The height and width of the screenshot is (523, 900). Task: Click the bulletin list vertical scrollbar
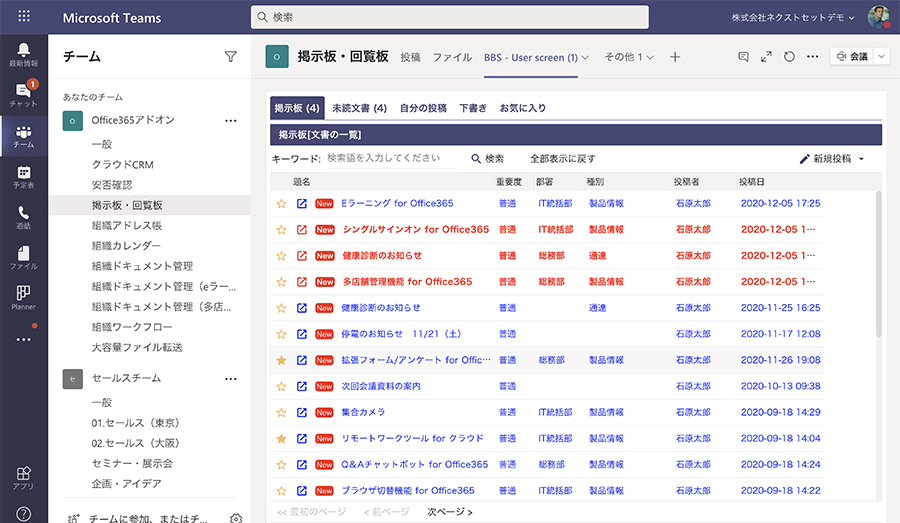pyautogui.click(x=878, y=264)
